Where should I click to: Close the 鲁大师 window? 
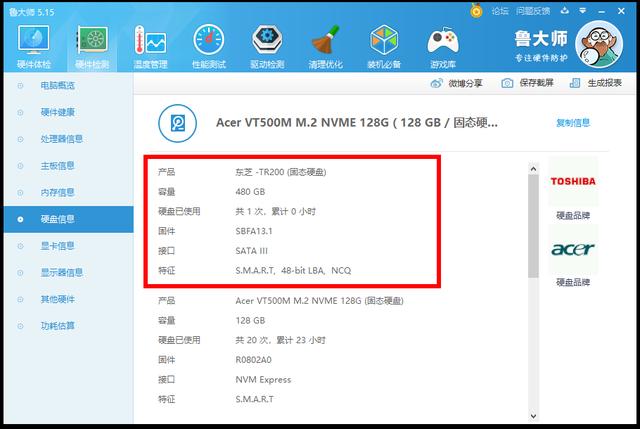(x=621, y=11)
